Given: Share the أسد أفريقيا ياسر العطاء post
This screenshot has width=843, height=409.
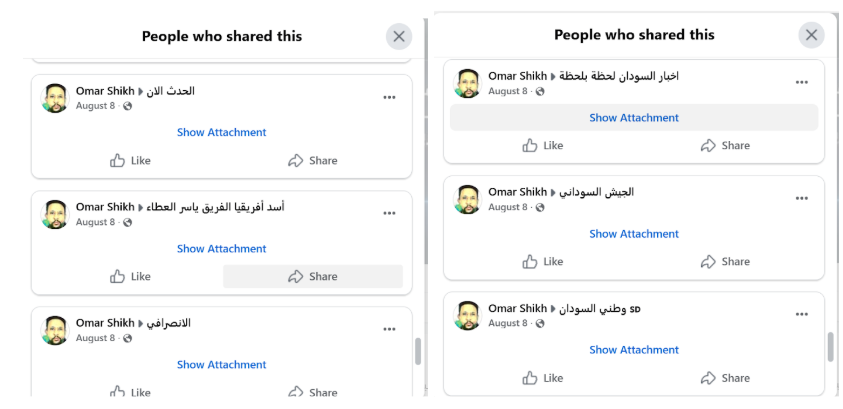Looking at the screenshot, I should (x=313, y=277).
